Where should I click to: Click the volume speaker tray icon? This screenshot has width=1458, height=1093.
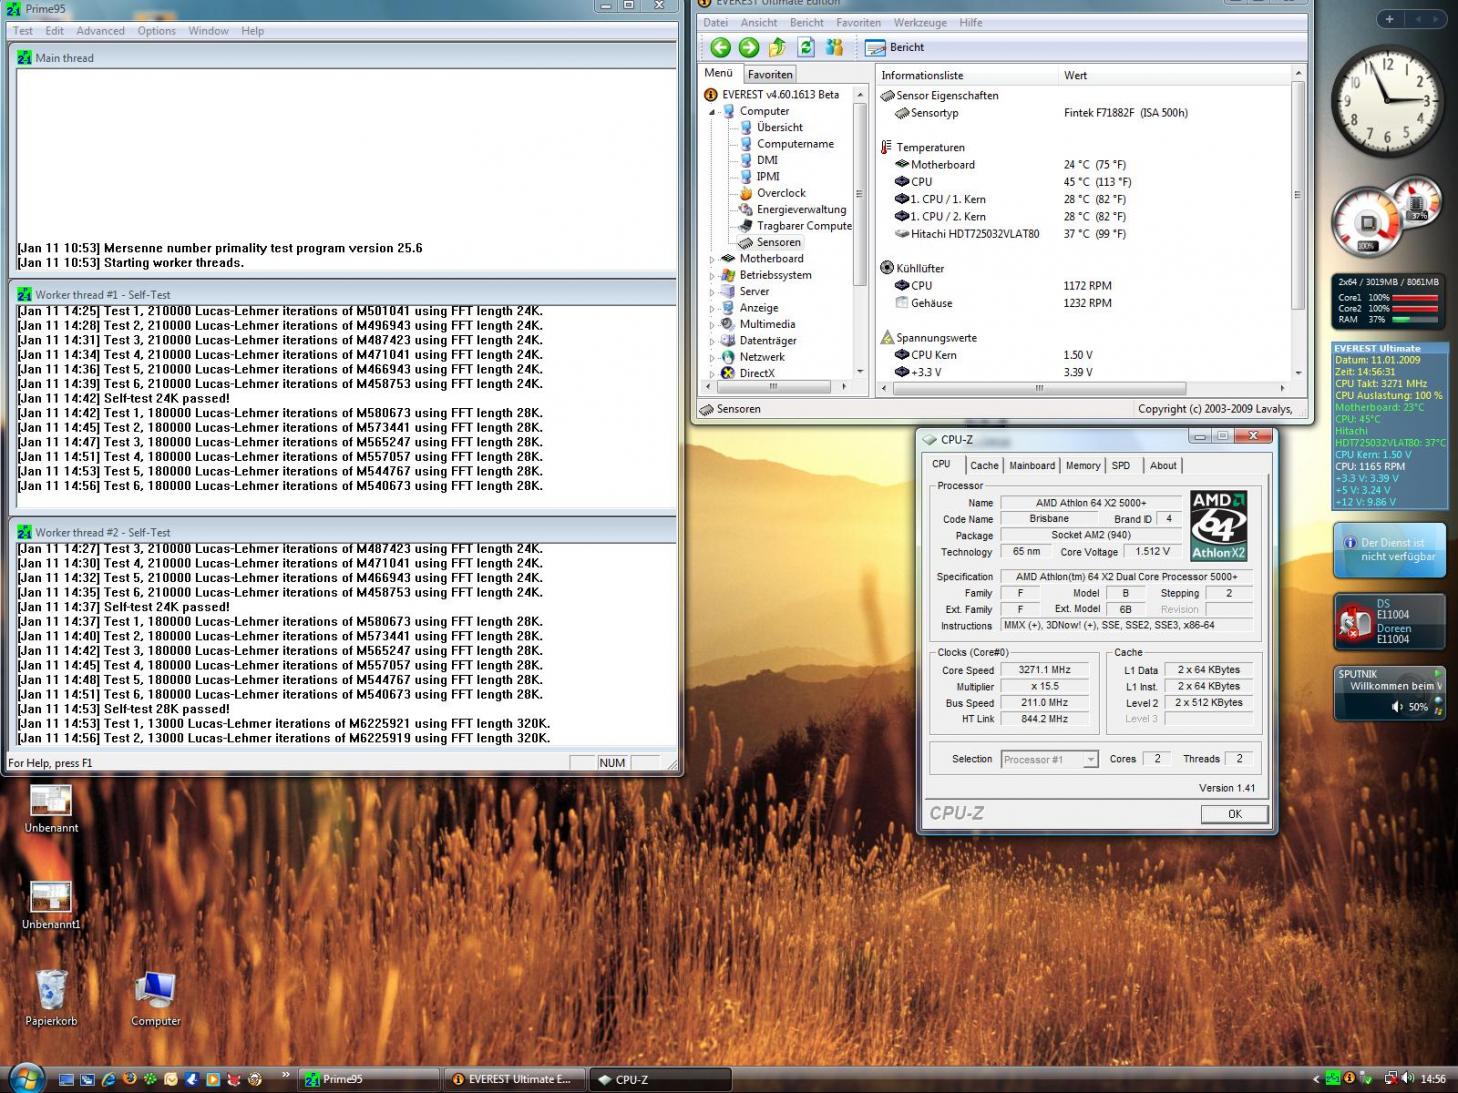click(1408, 1078)
